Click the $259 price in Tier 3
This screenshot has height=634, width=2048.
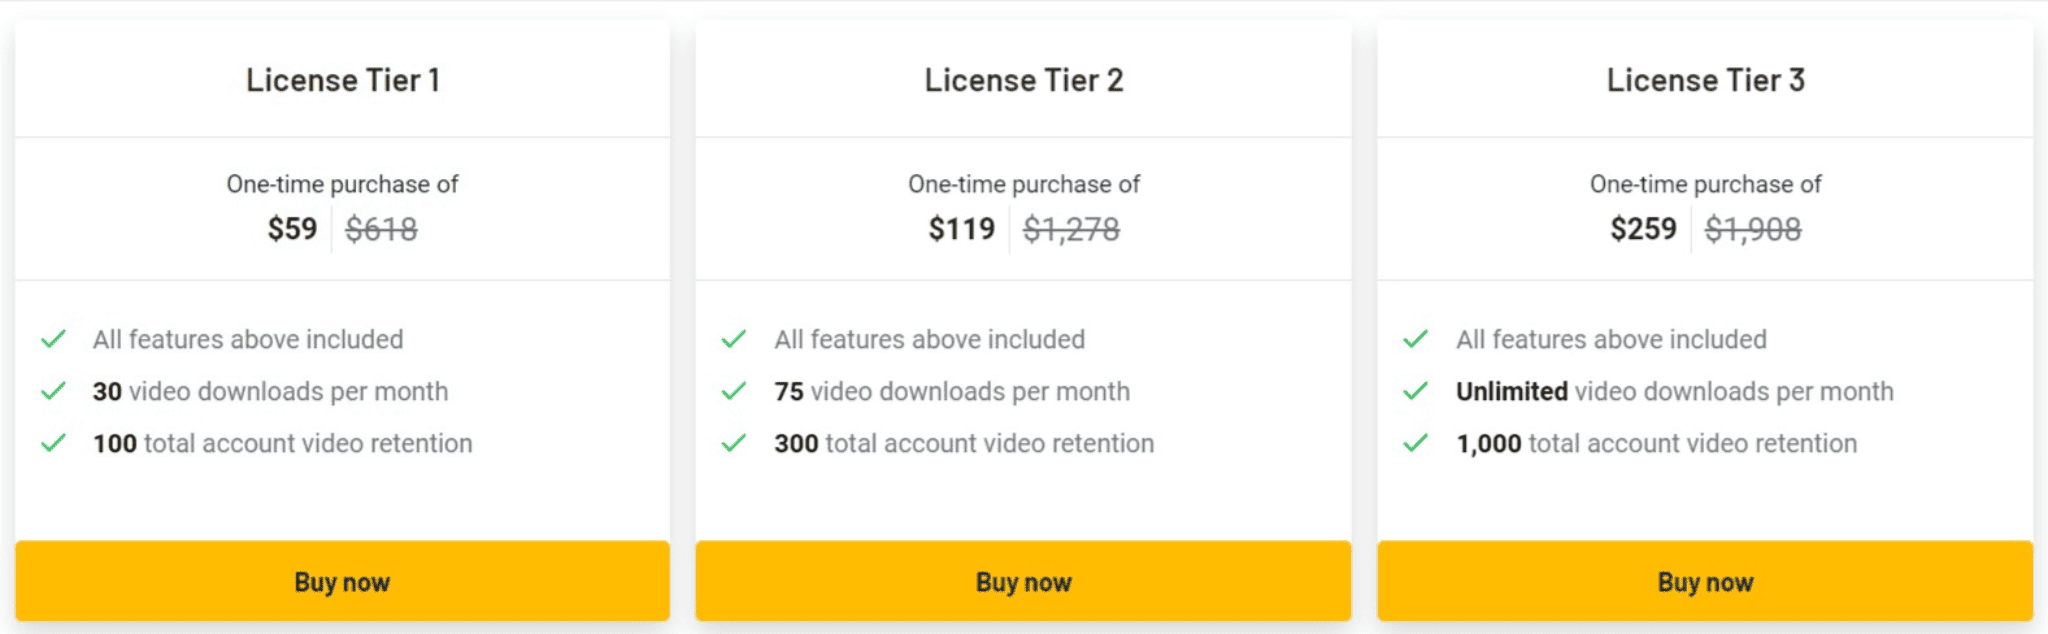tap(1643, 229)
